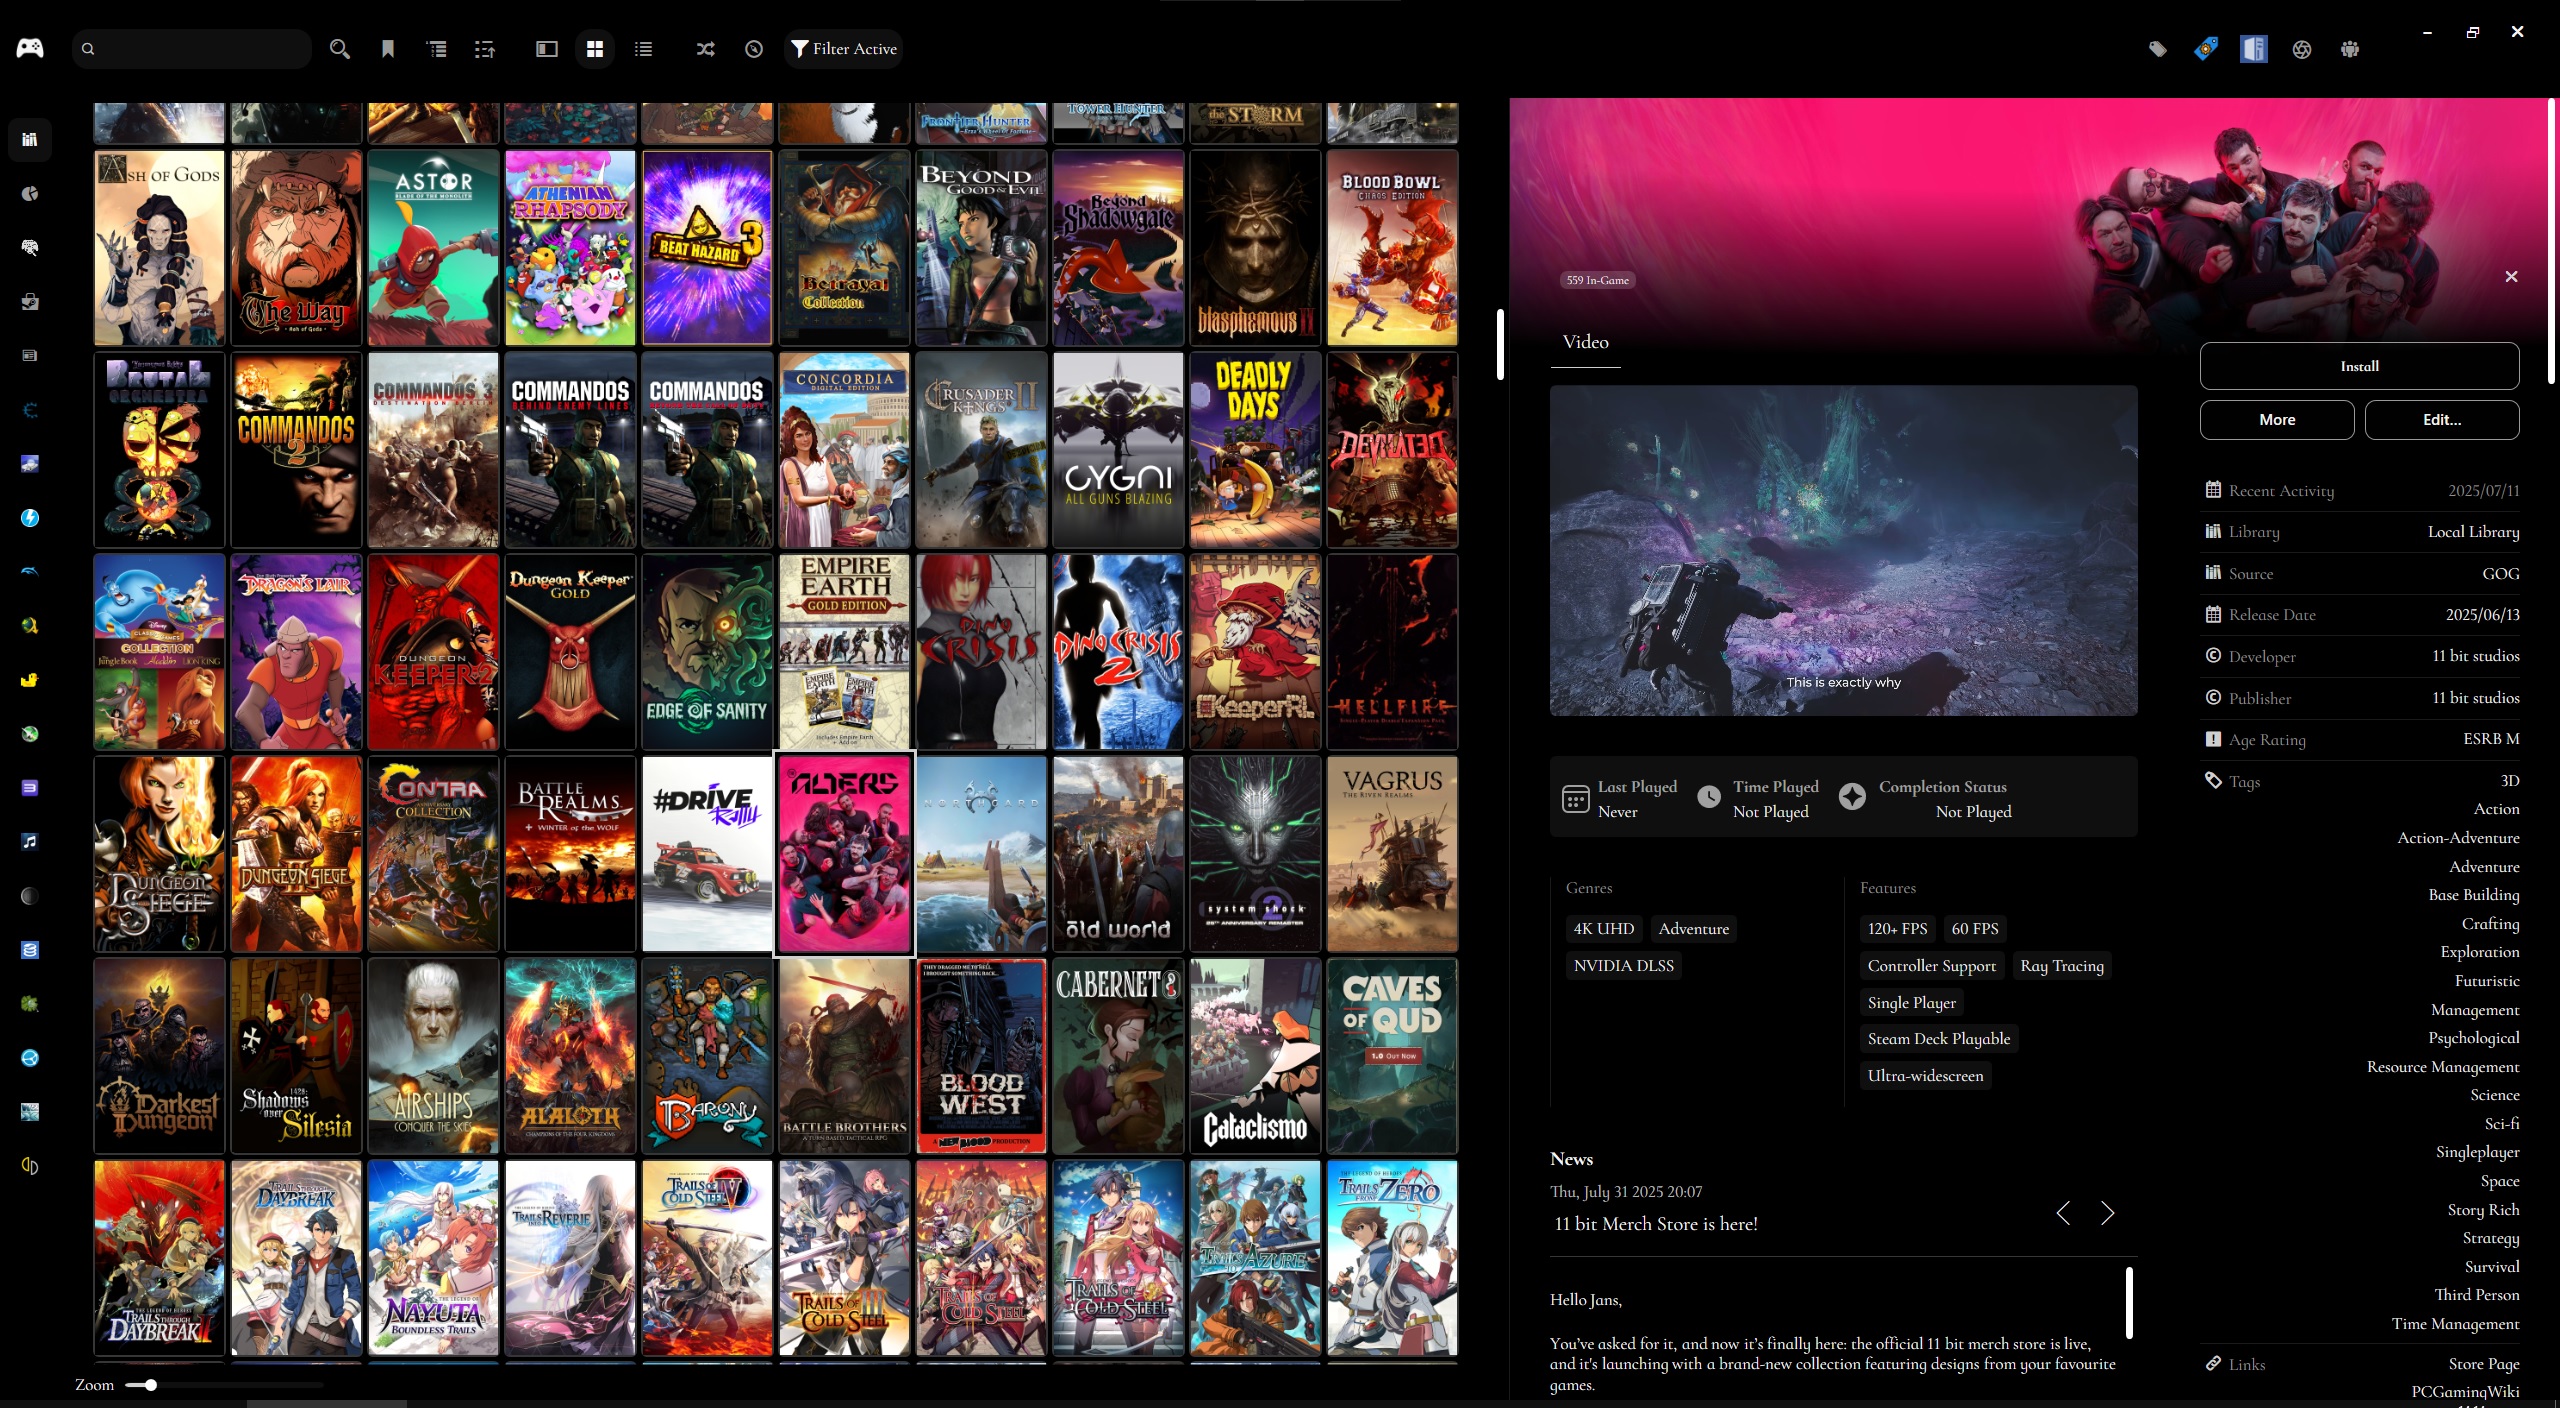Select the Deadly Days game cover
The width and height of the screenshot is (2560, 1408).
[1255, 450]
